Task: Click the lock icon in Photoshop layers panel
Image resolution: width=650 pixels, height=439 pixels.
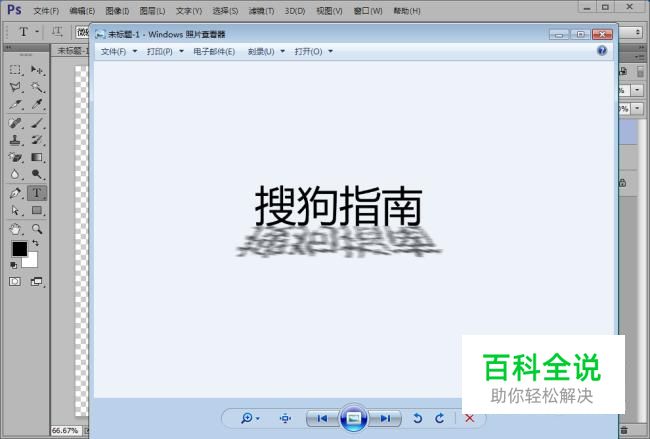Action: click(623, 182)
